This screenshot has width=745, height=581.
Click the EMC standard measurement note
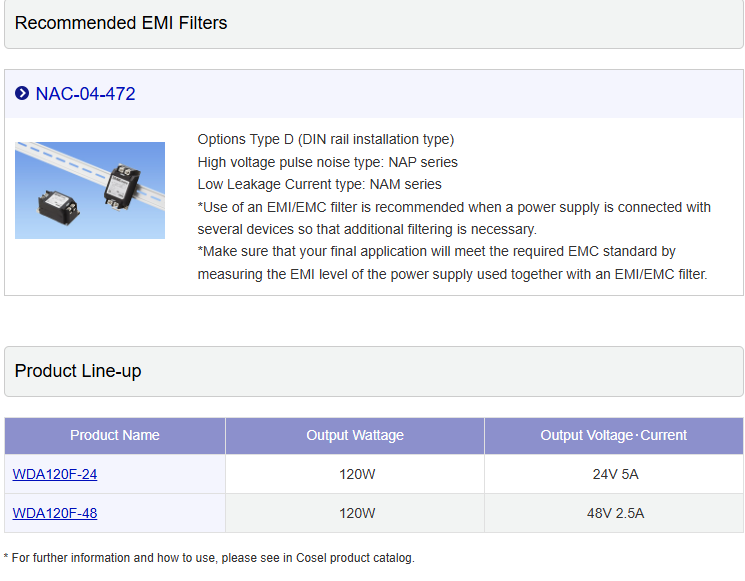[x=452, y=263]
